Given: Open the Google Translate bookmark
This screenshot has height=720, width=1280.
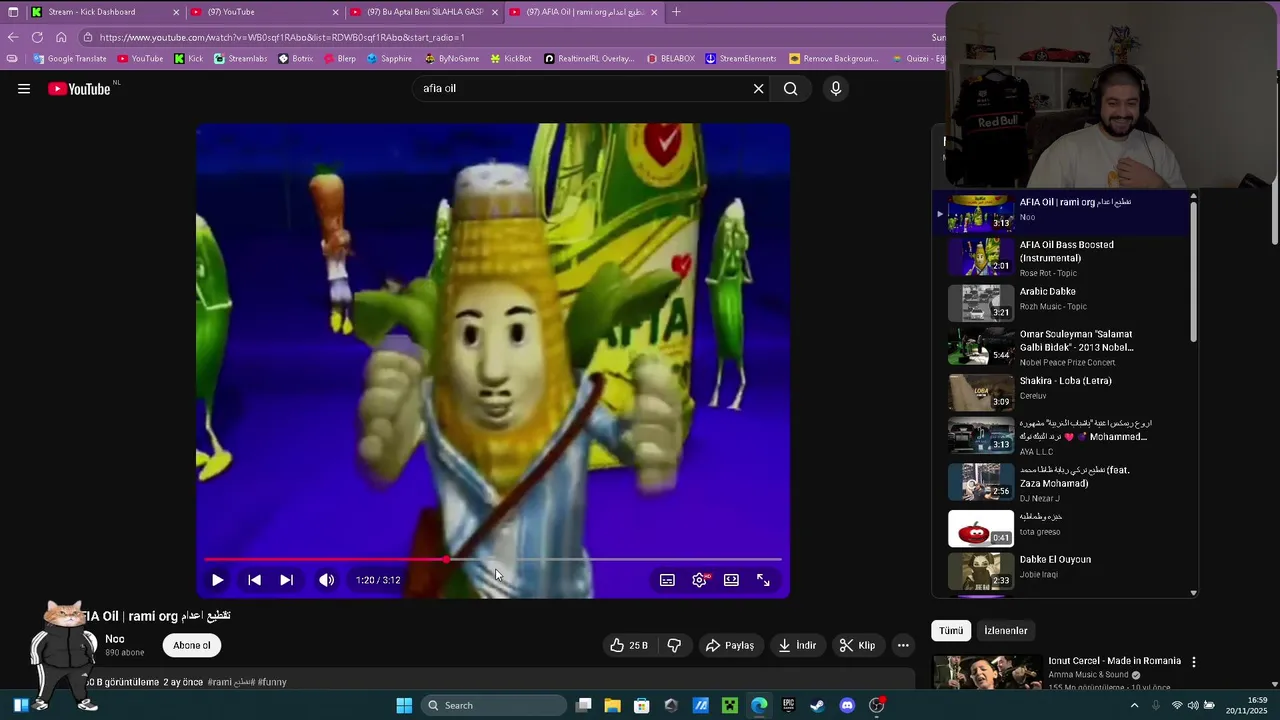Looking at the screenshot, I should [x=70, y=59].
